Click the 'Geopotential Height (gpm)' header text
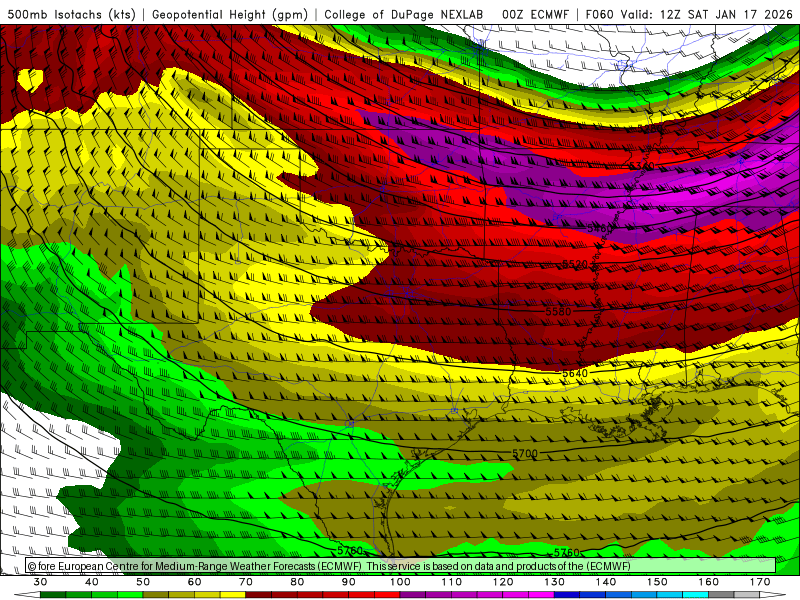Viewport: 800px width, 600px height. [x=230, y=14]
